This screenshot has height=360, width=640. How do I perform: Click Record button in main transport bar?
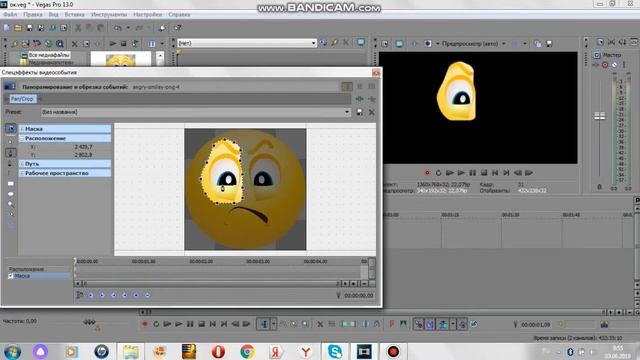point(144,324)
